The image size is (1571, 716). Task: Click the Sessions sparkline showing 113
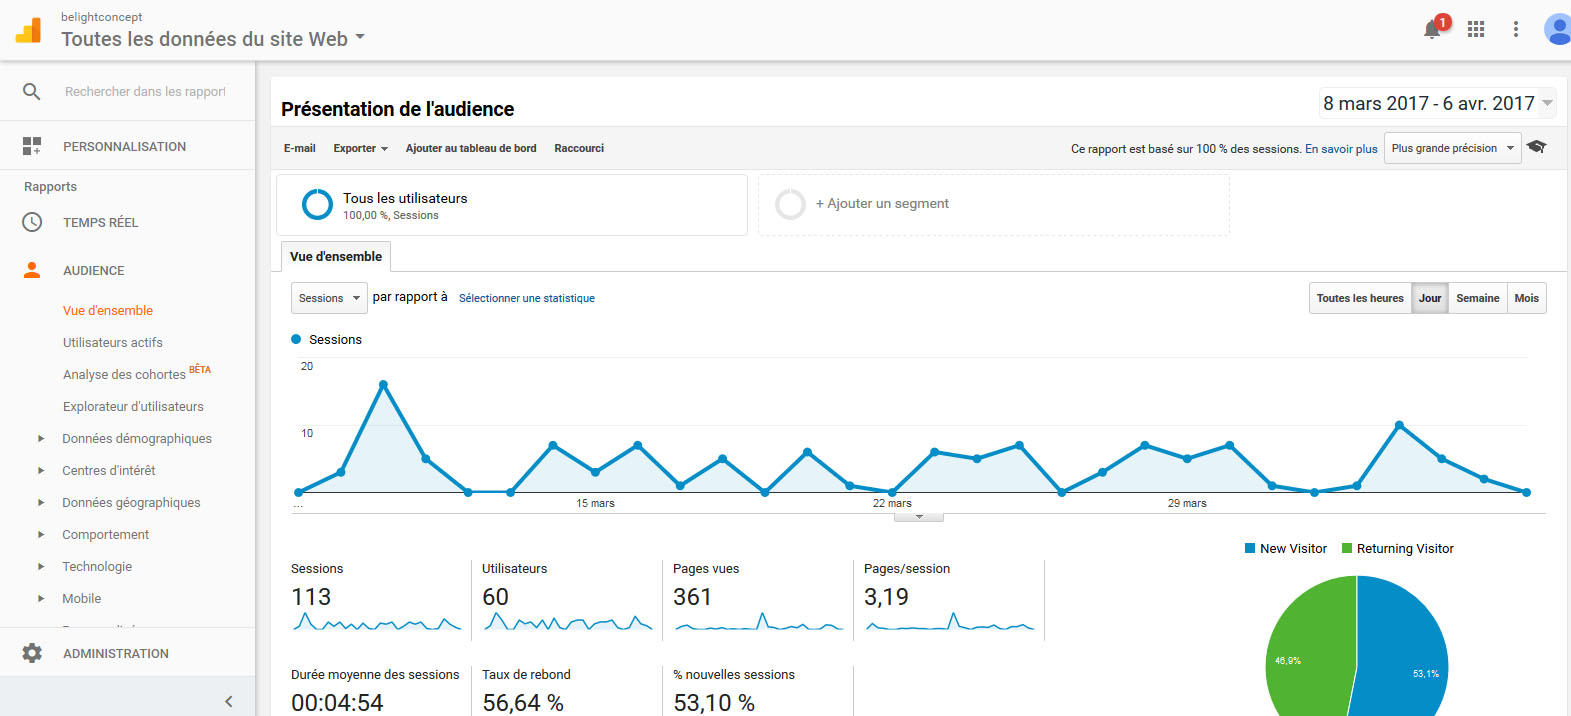(378, 622)
